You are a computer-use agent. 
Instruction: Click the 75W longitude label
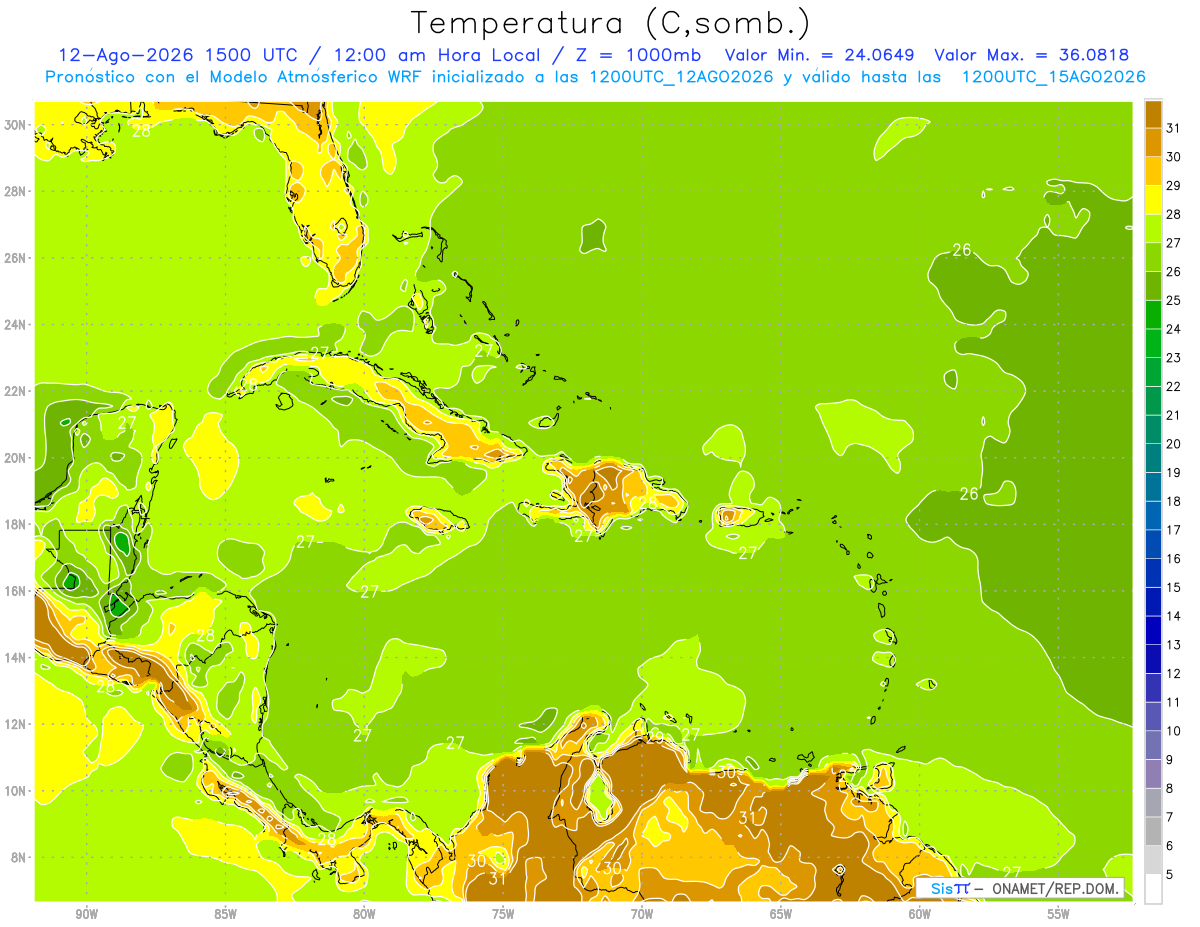tap(503, 914)
